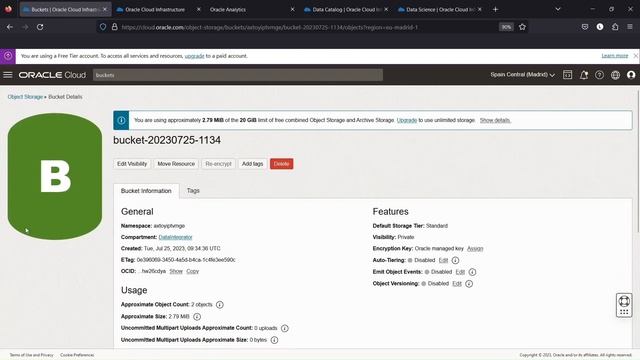The height and width of the screenshot is (360, 640).
Task: Open the Oracle Cloud navigation hamburger menu
Action: (x=8, y=75)
